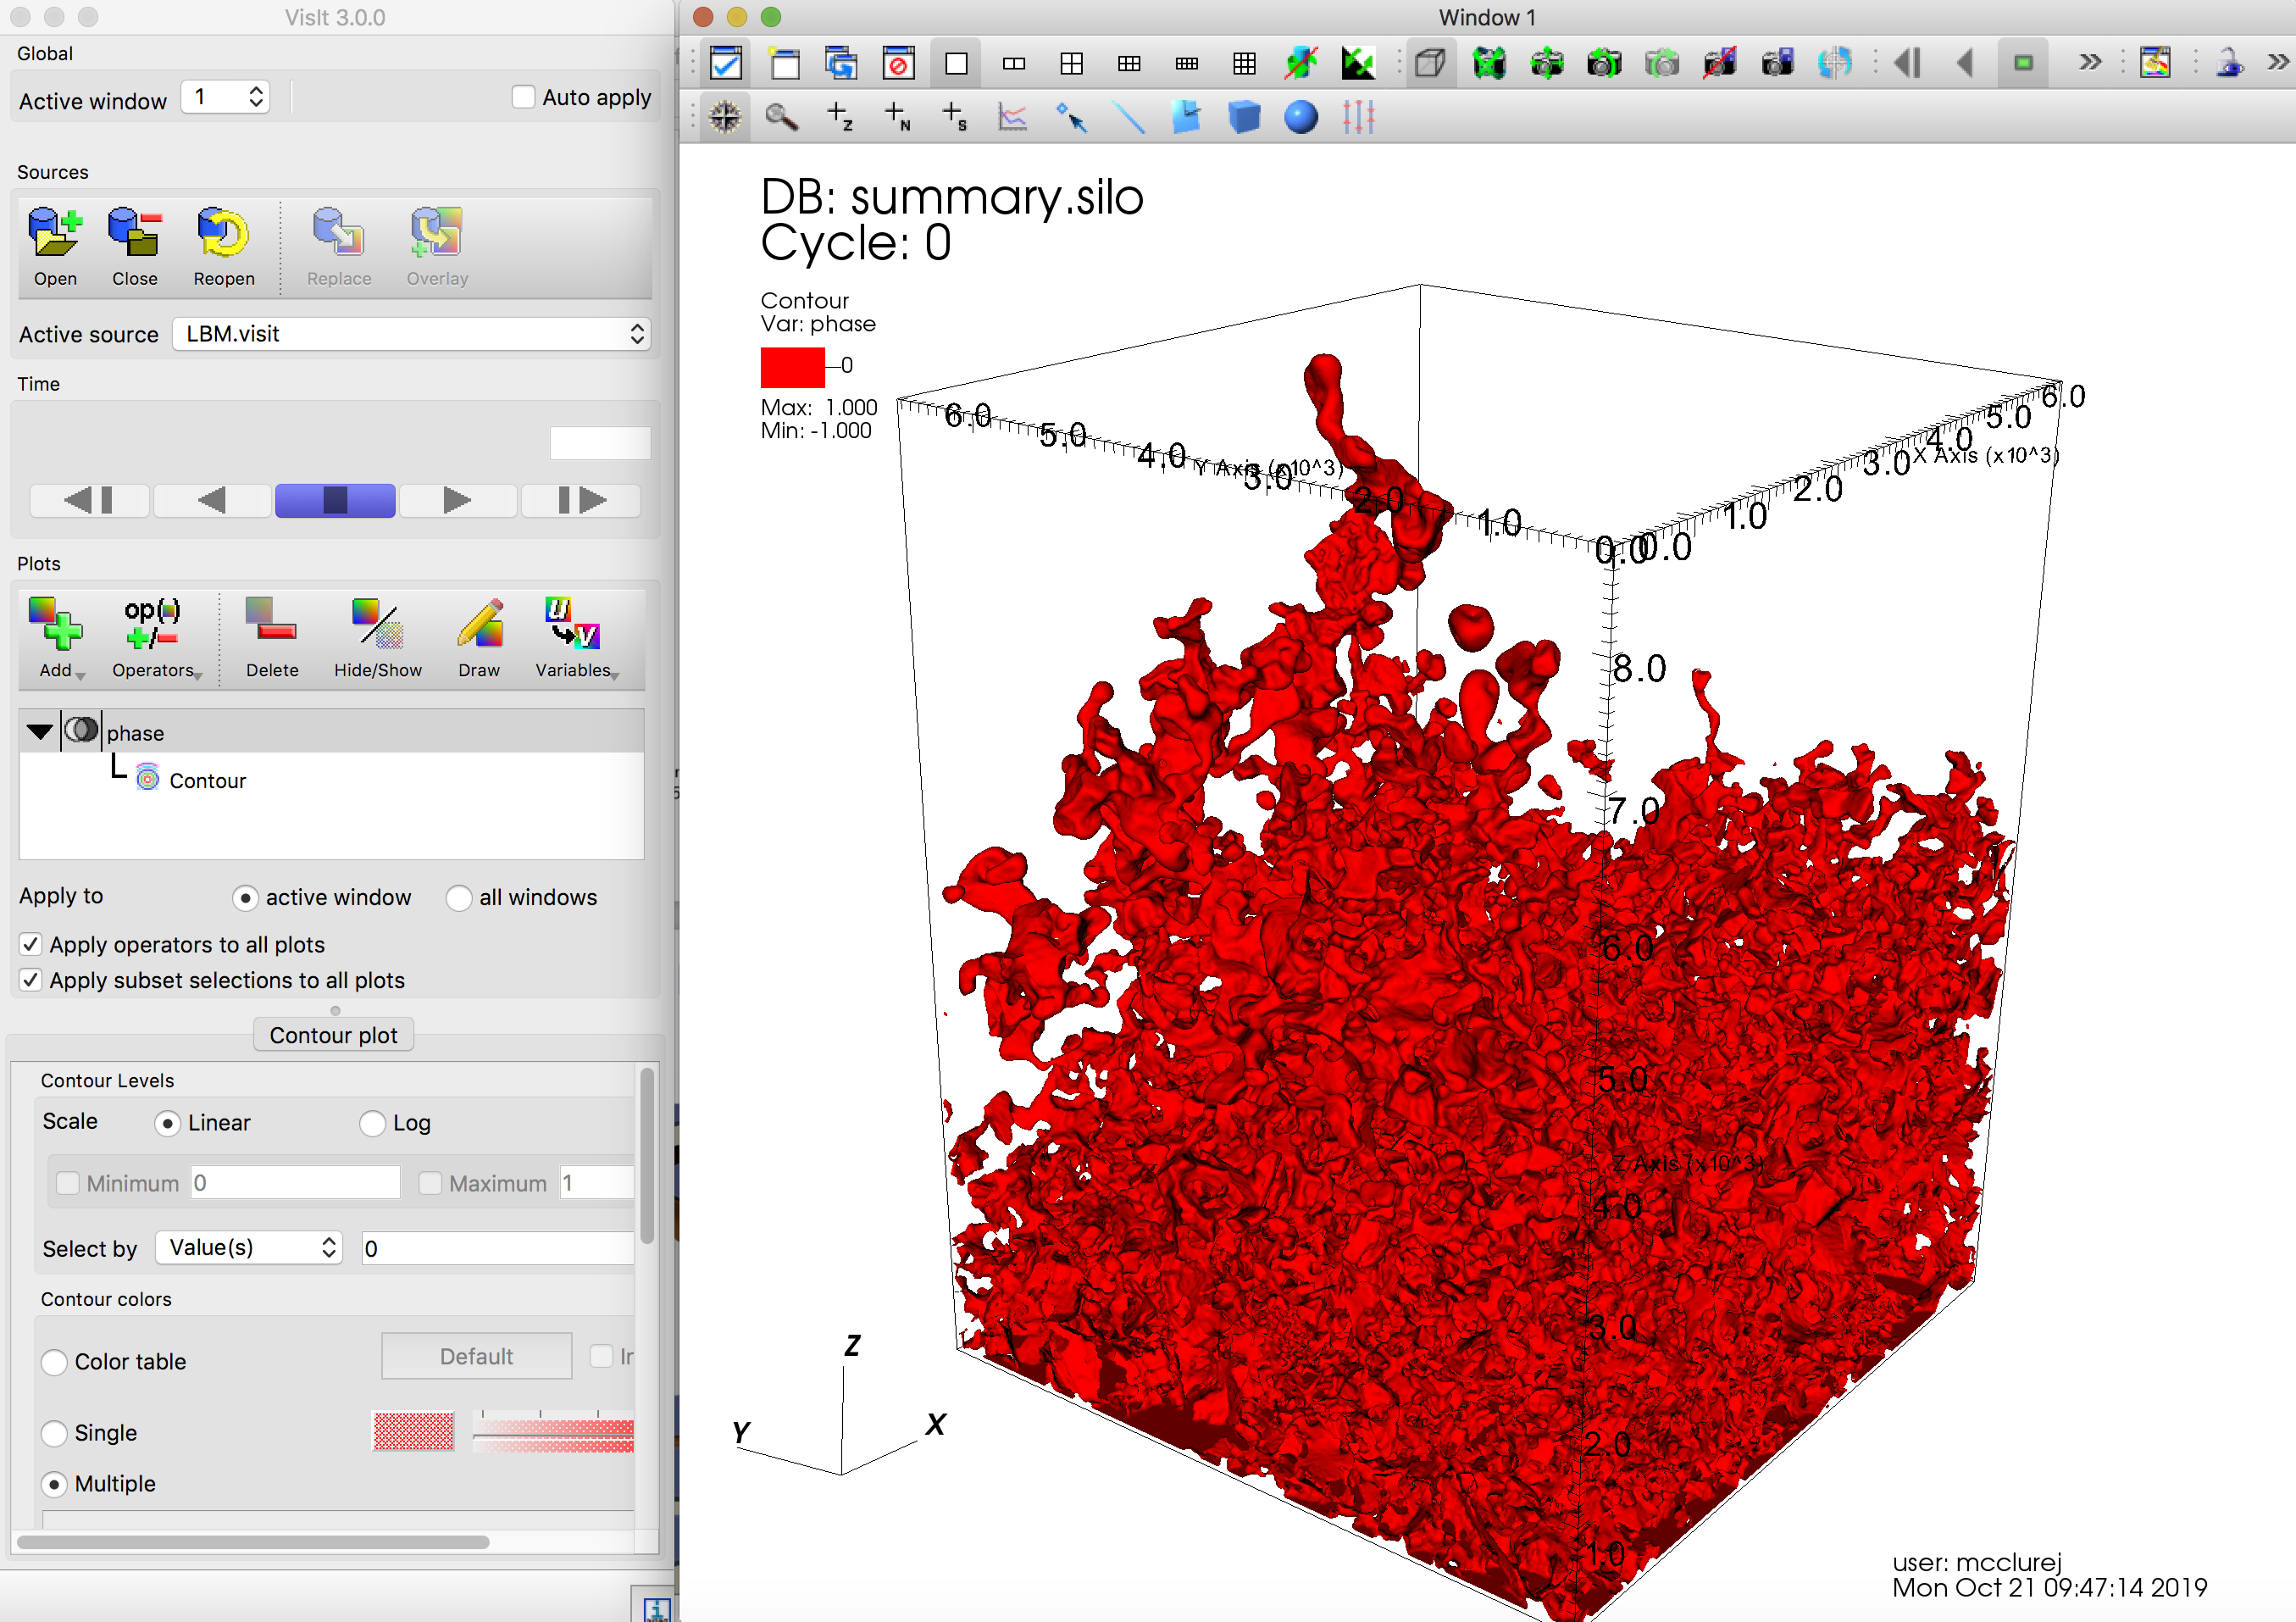The image size is (2296, 1622).
Task: Click the Draw plots icon
Action: tap(479, 625)
